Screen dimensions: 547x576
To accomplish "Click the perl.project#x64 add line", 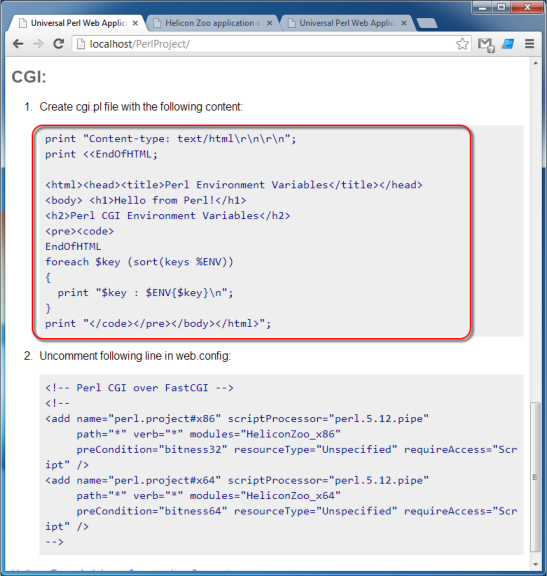I will 237,480.
